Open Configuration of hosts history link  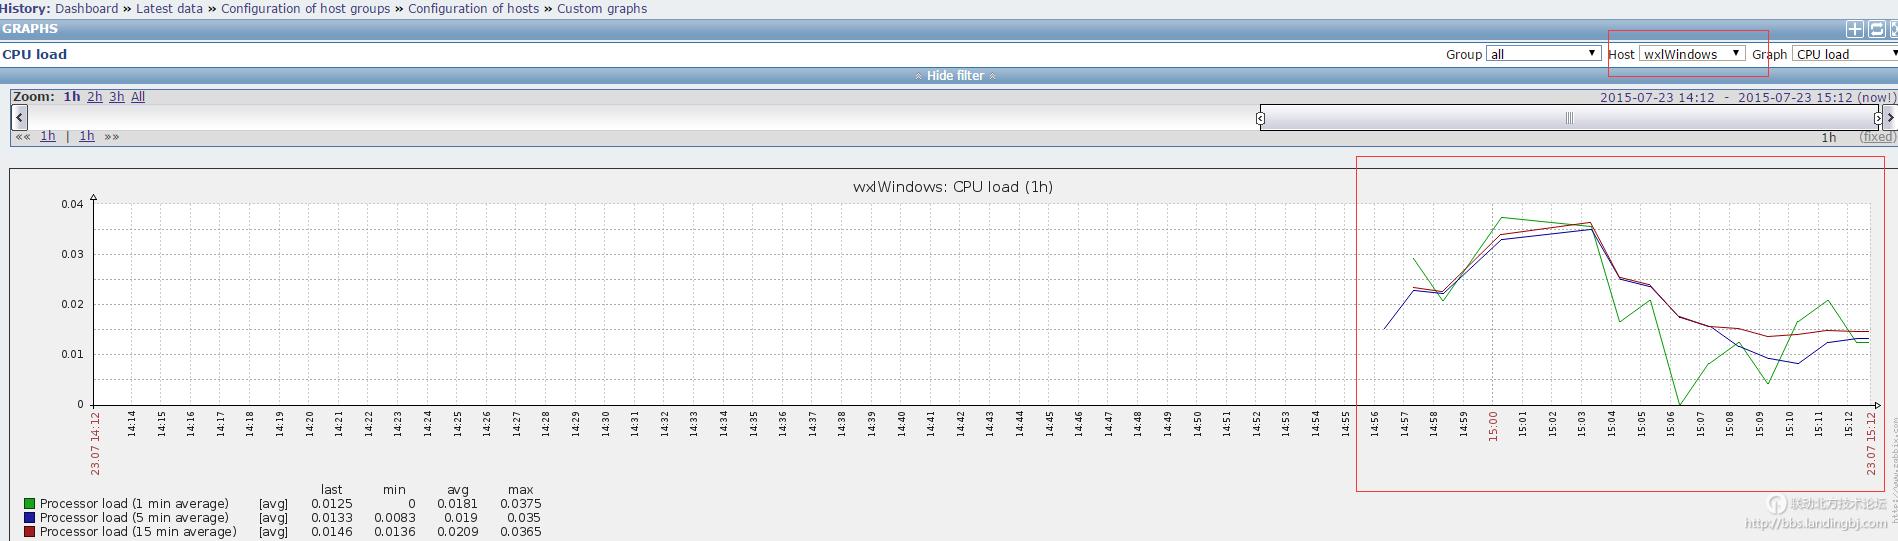point(473,9)
